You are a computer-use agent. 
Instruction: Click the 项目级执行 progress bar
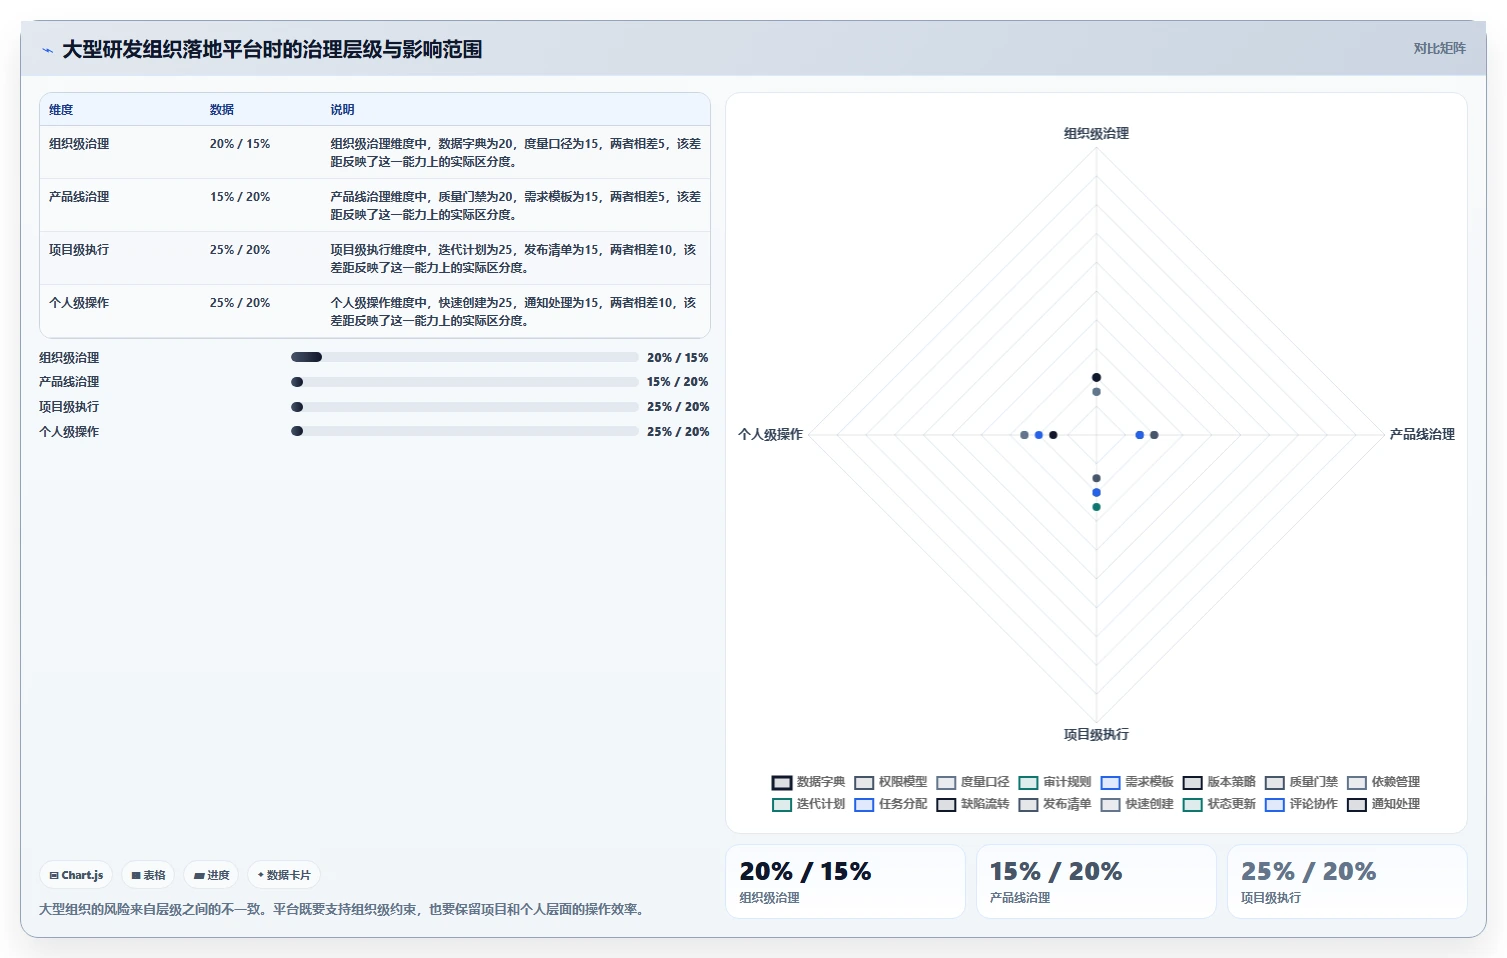pyautogui.click(x=464, y=407)
